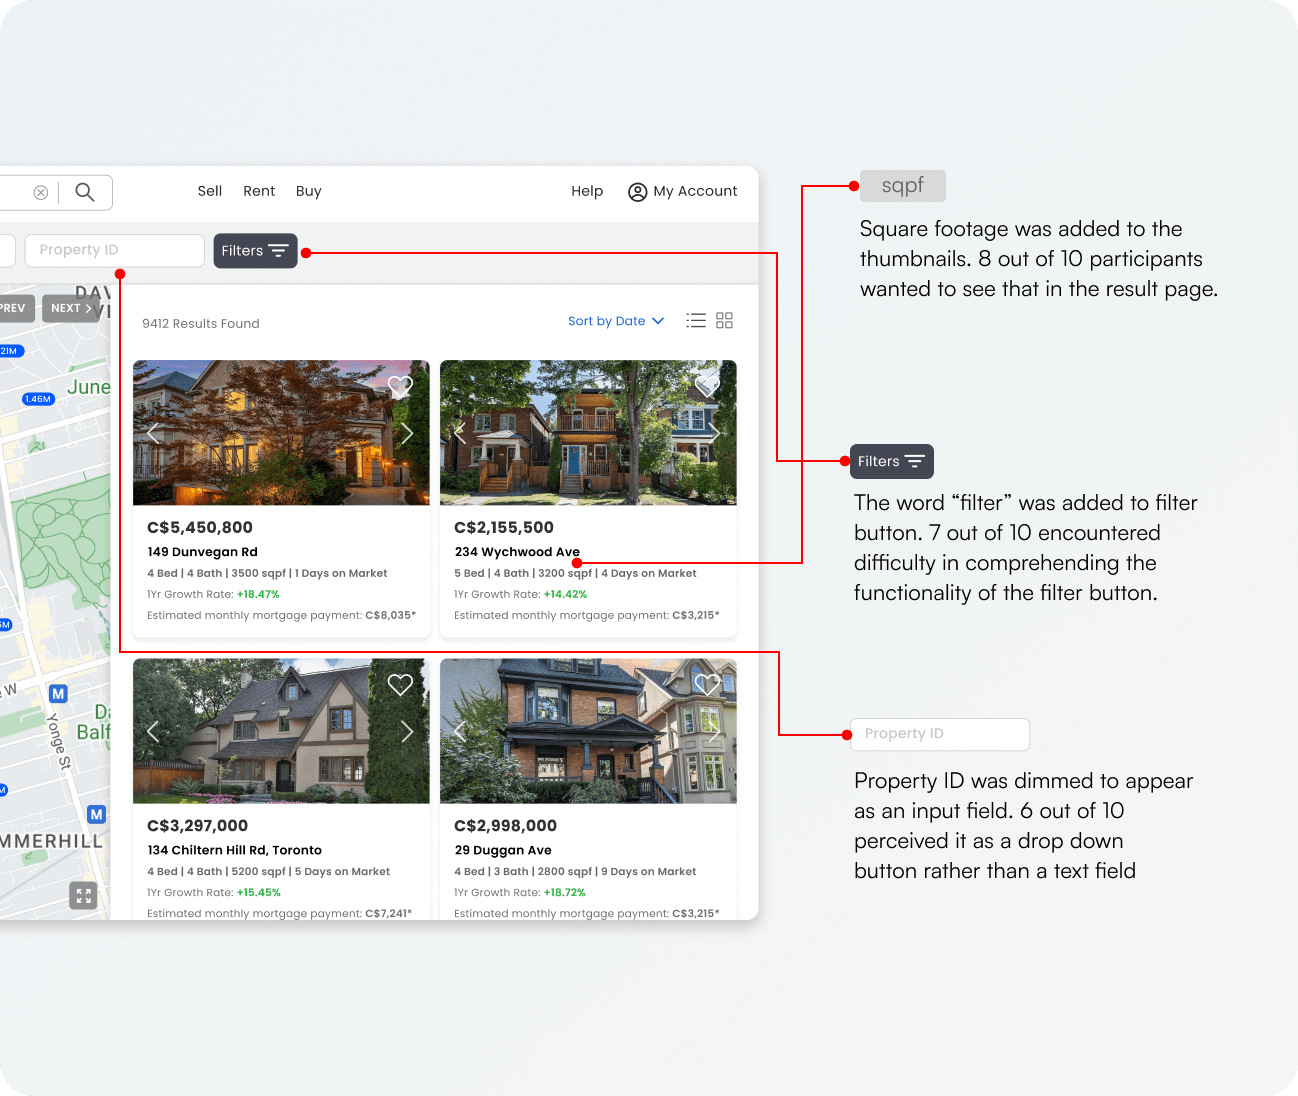Click the +18.47% growth rate value
Image resolution: width=1298 pixels, height=1096 pixels.
pos(258,594)
